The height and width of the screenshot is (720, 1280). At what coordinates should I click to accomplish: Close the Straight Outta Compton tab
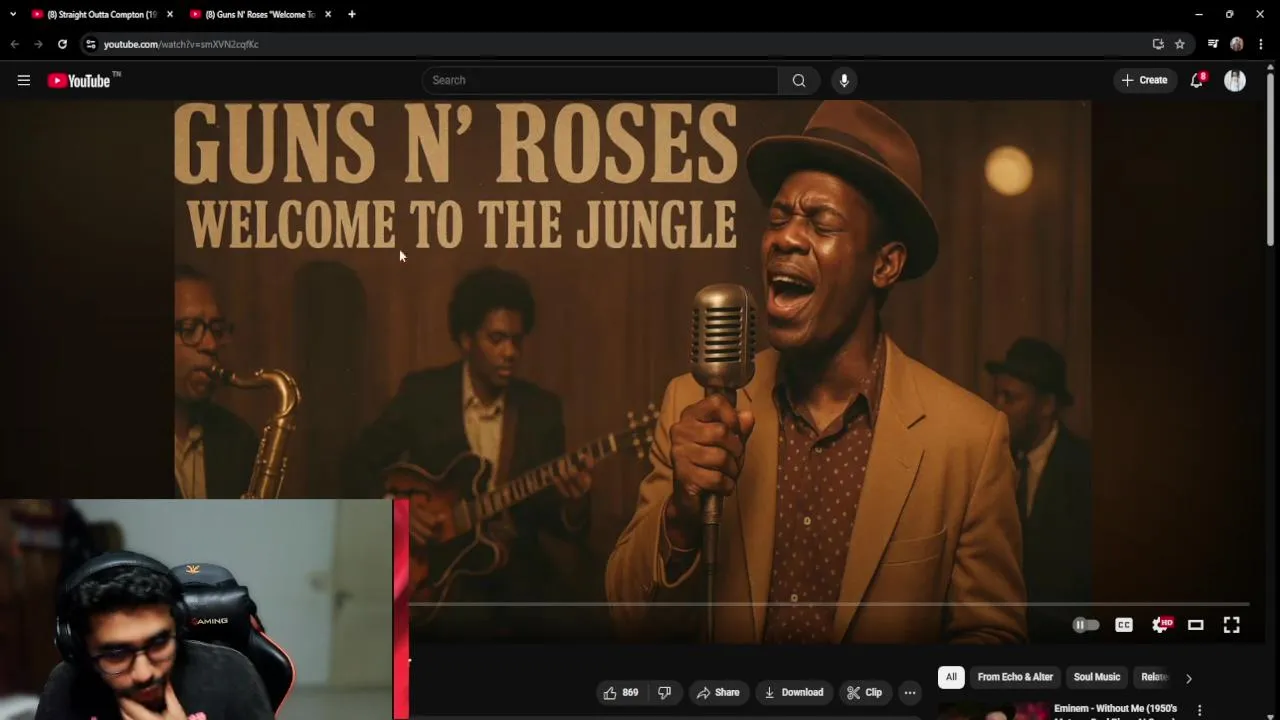coord(169,14)
